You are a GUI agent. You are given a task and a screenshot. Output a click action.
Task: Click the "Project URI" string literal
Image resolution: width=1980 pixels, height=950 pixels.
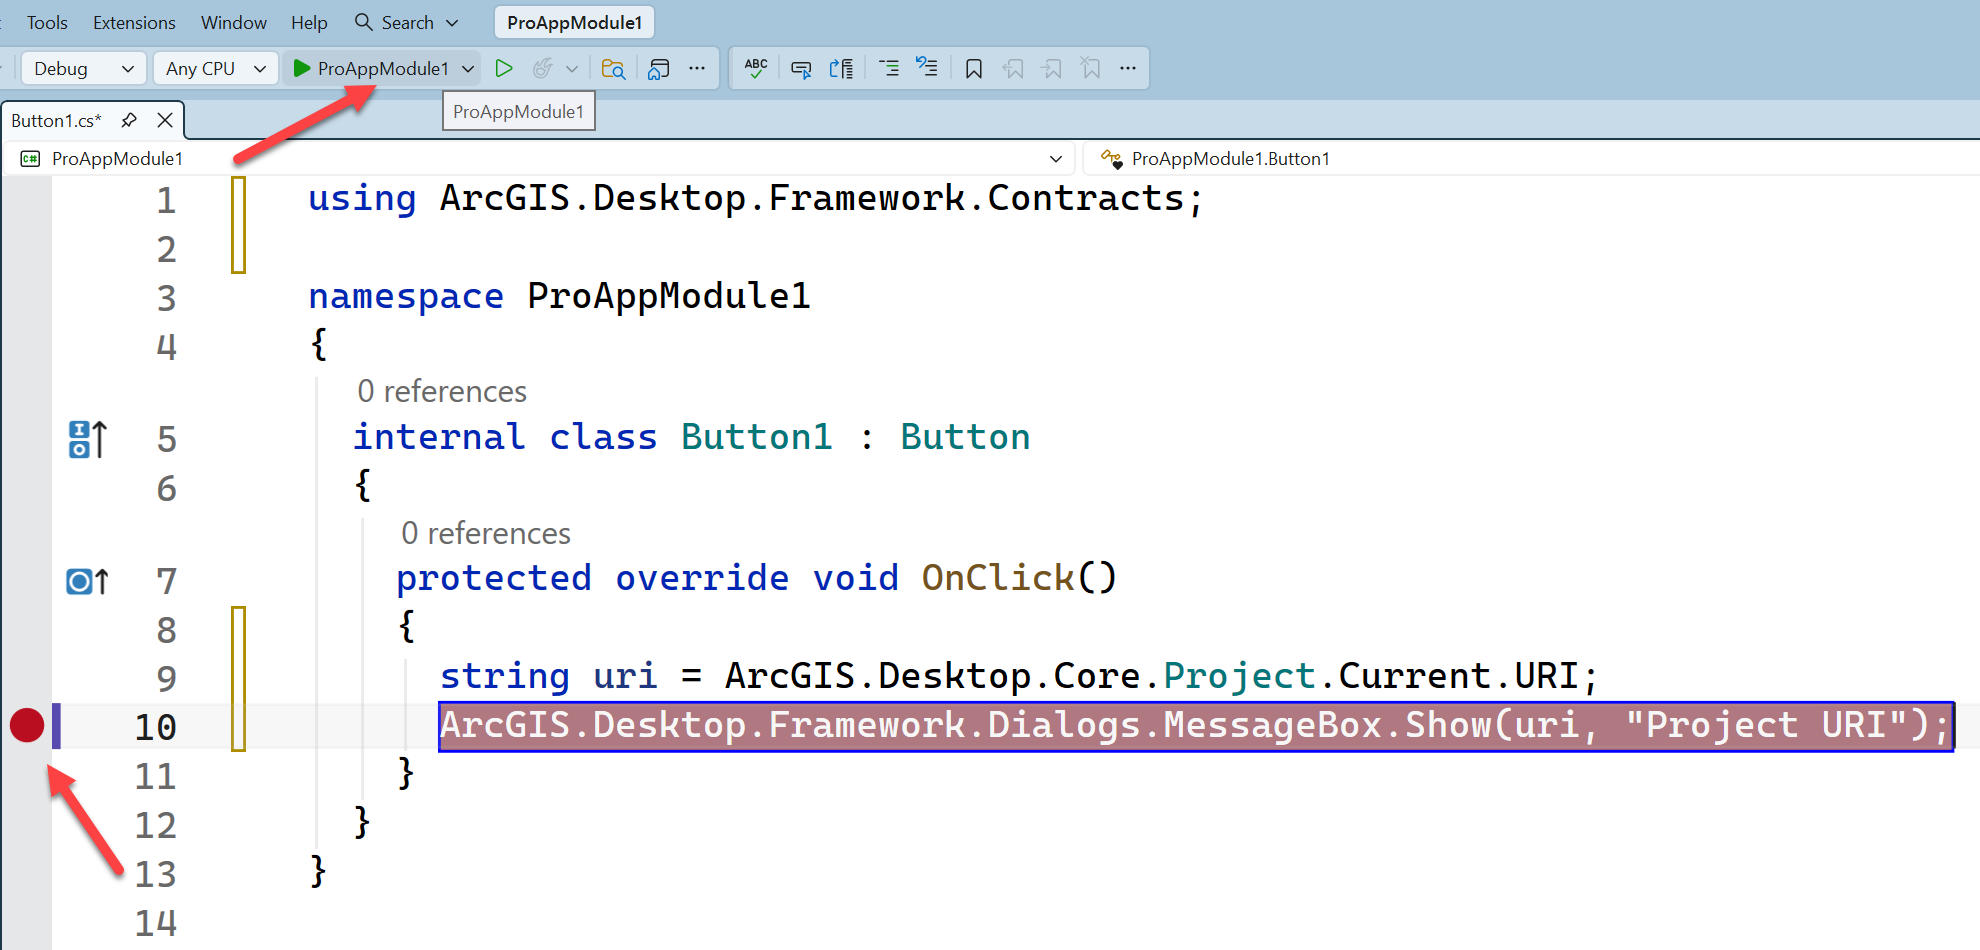[x=1765, y=725]
